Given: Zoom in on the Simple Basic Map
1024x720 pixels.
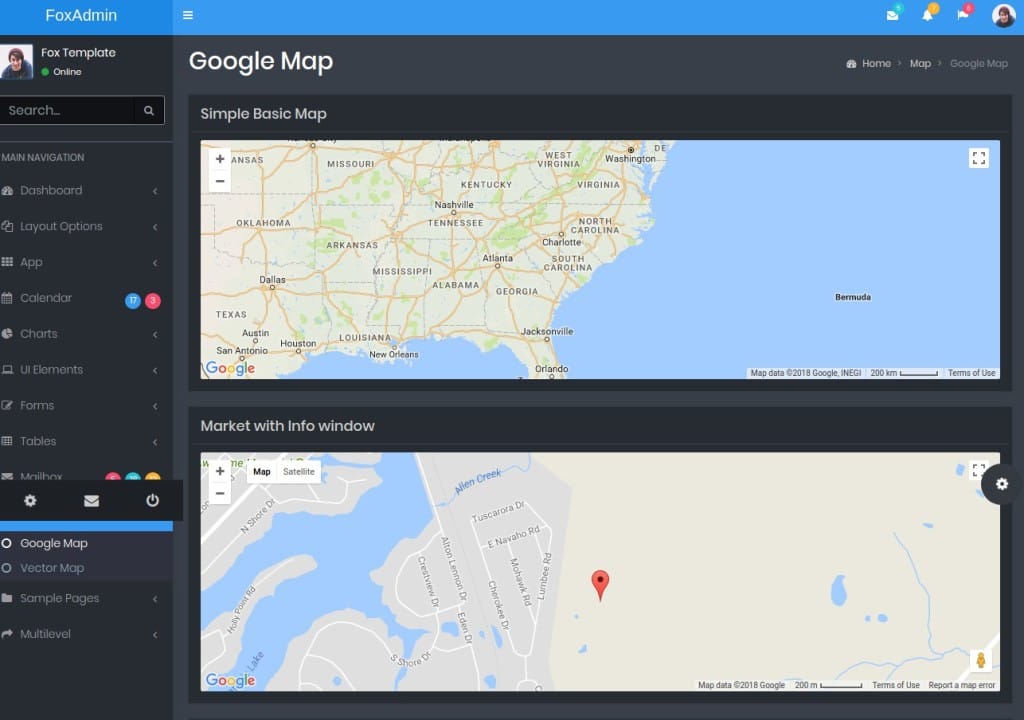Looking at the screenshot, I should coord(220,159).
